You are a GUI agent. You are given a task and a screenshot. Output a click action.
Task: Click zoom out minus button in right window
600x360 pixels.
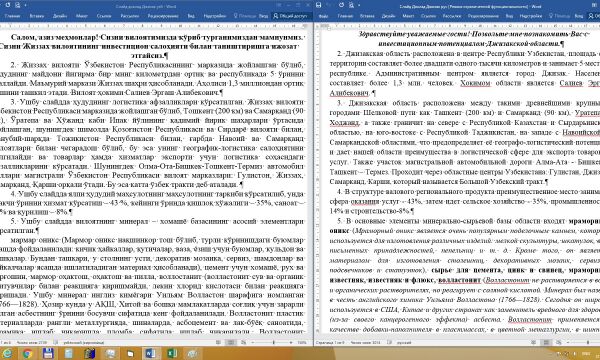pyautogui.click(x=568, y=342)
